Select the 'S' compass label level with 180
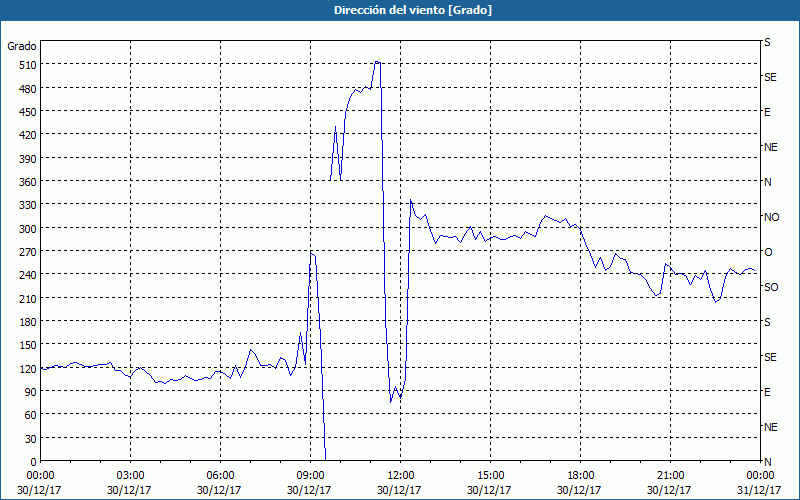Screen dimensions: 800x500 767,322
